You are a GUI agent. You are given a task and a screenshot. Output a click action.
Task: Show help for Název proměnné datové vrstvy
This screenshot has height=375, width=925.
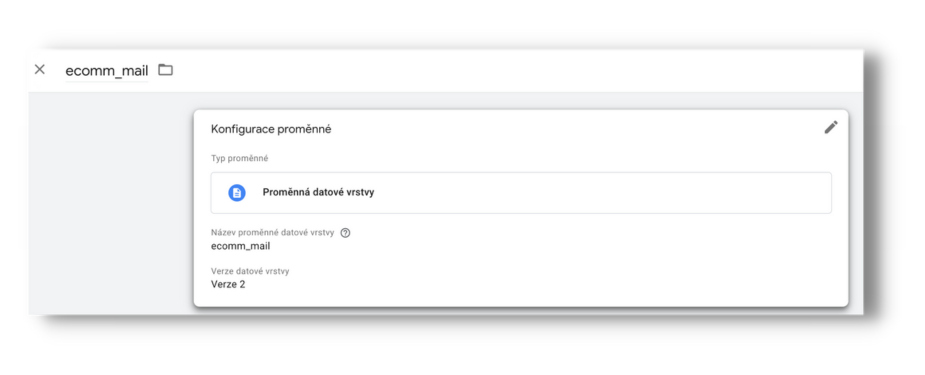[x=346, y=233]
